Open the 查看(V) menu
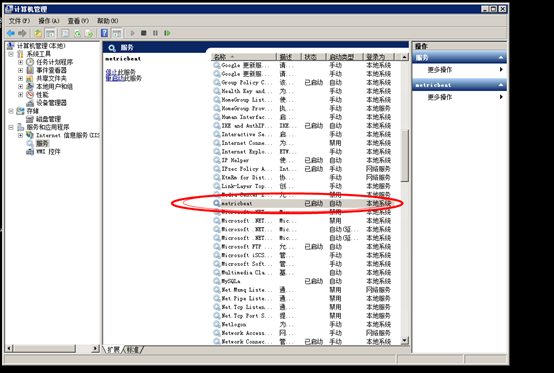 [x=78, y=21]
